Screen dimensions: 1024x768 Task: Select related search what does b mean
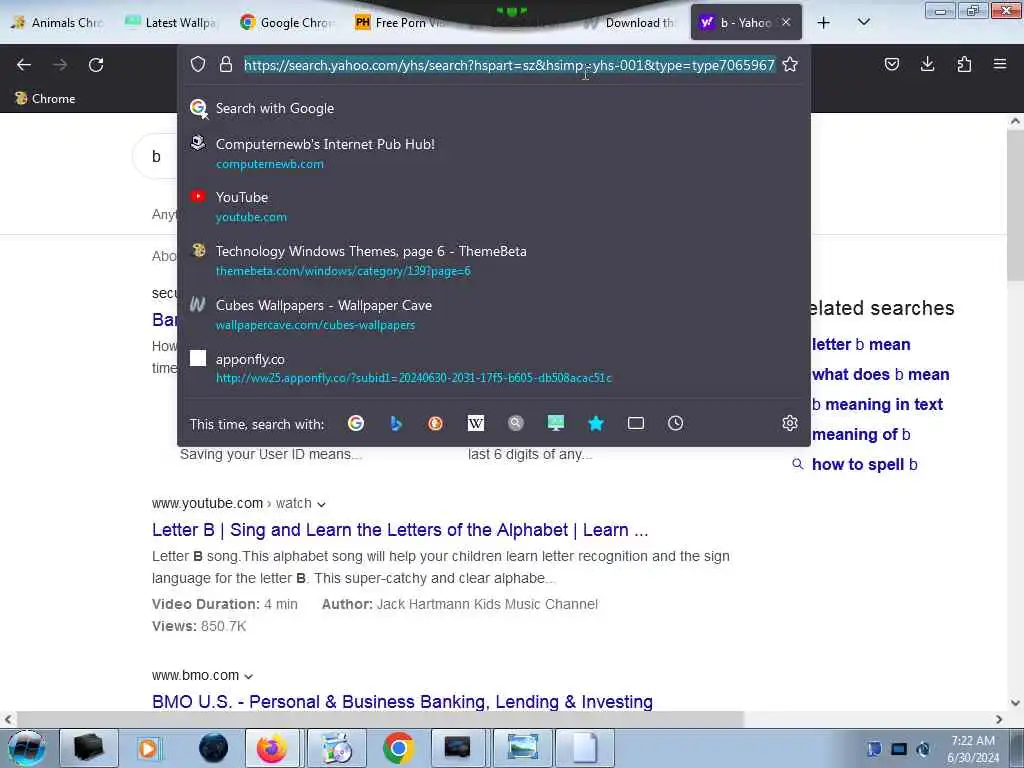tap(880, 374)
